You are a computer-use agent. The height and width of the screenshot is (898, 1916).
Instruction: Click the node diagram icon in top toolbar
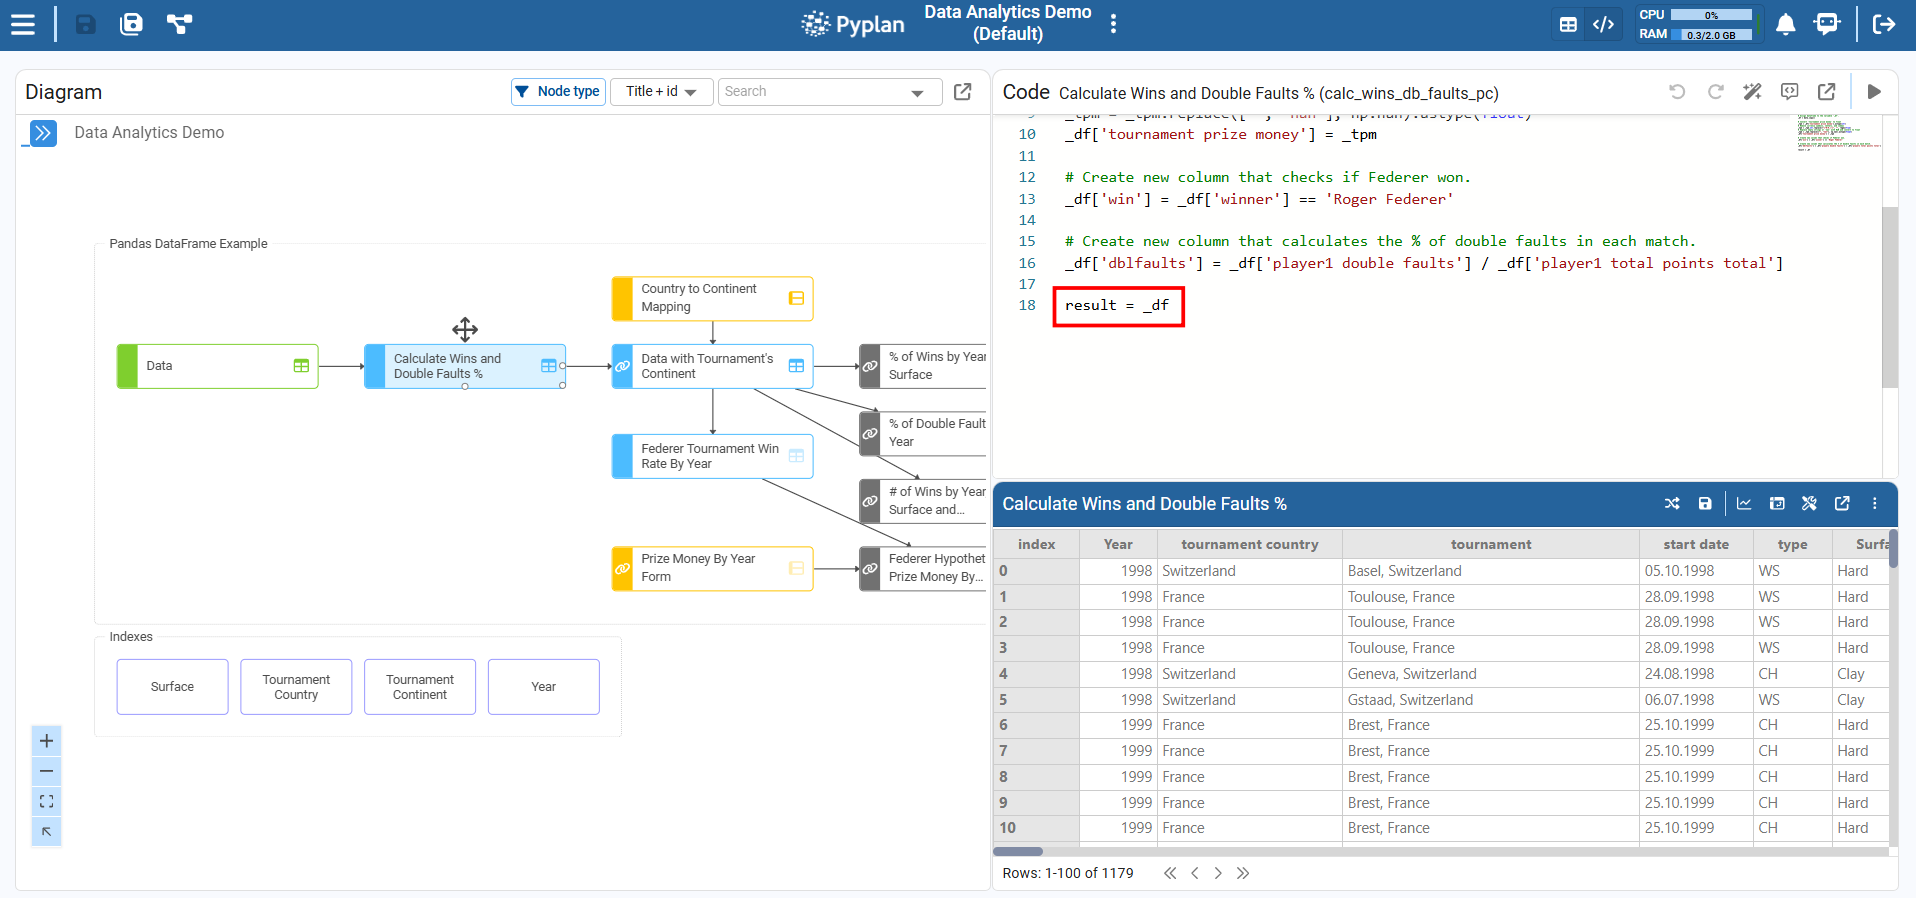click(179, 24)
